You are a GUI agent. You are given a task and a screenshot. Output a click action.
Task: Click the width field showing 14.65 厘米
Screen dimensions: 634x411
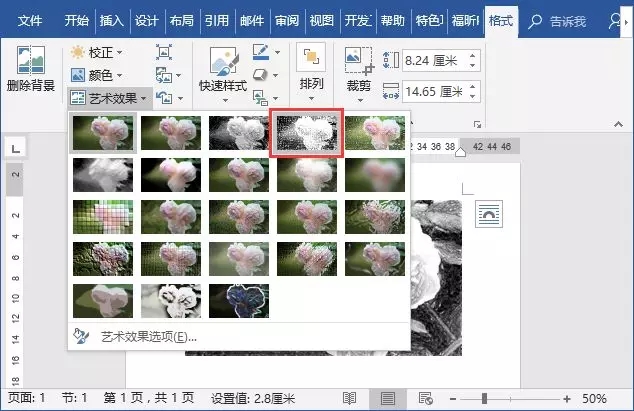coord(435,91)
